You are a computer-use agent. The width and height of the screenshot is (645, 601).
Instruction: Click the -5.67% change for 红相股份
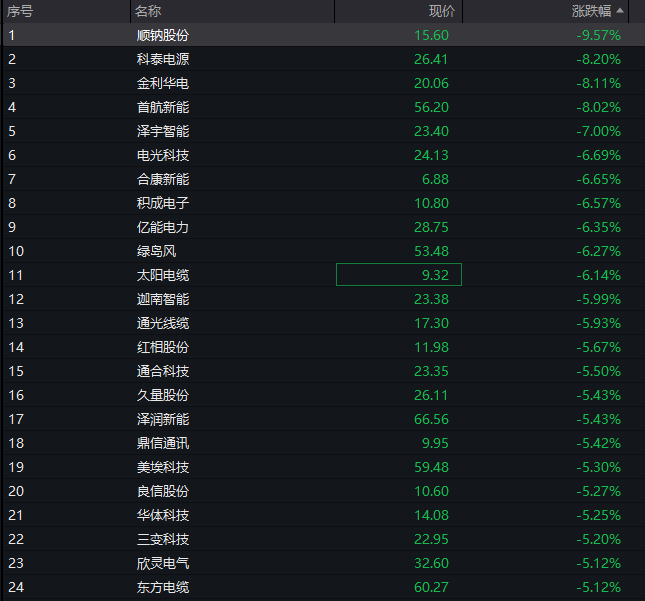(598, 347)
